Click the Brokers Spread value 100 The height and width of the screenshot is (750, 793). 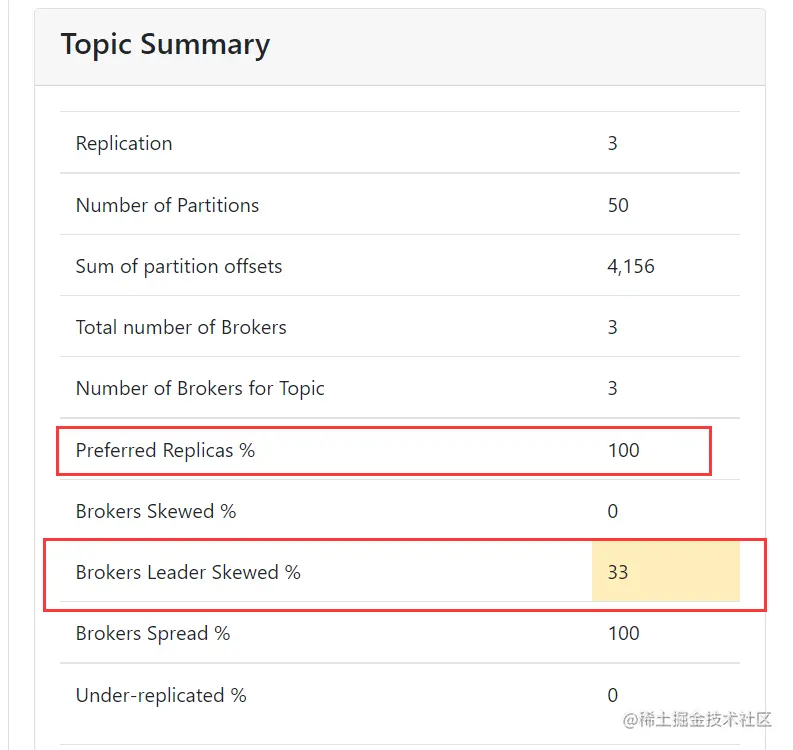click(x=623, y=633)
